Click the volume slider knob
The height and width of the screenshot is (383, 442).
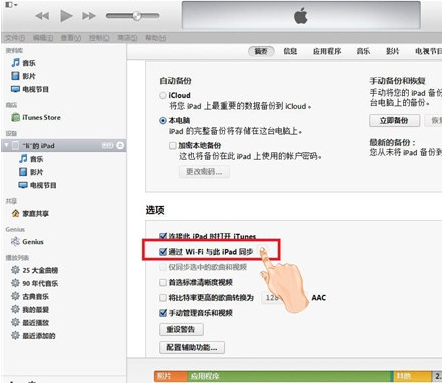[137, 16]
